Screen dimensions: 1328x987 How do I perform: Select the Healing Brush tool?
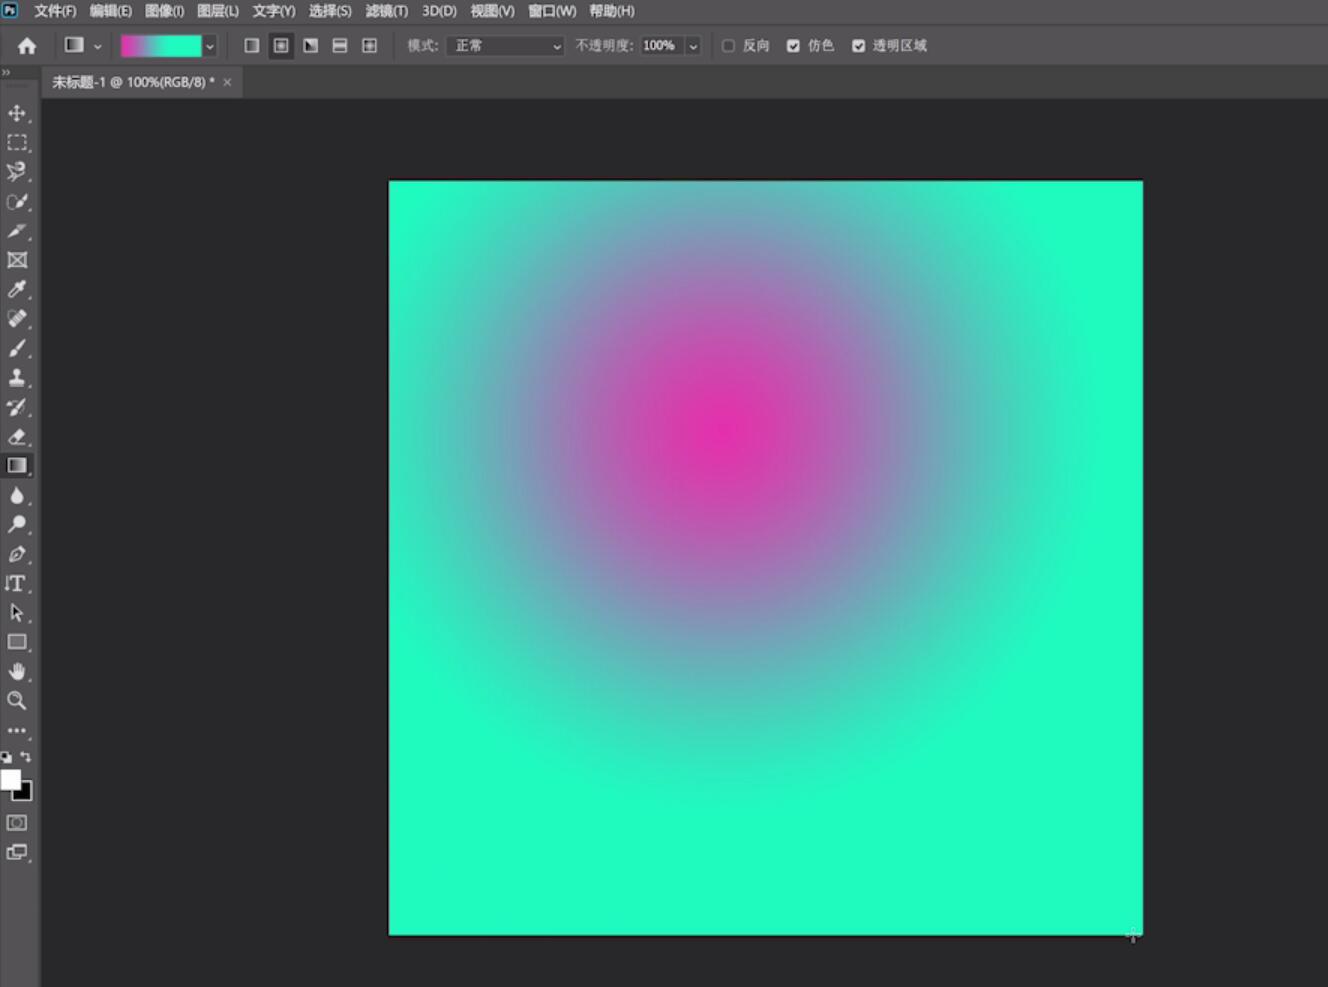coord(17,319)
